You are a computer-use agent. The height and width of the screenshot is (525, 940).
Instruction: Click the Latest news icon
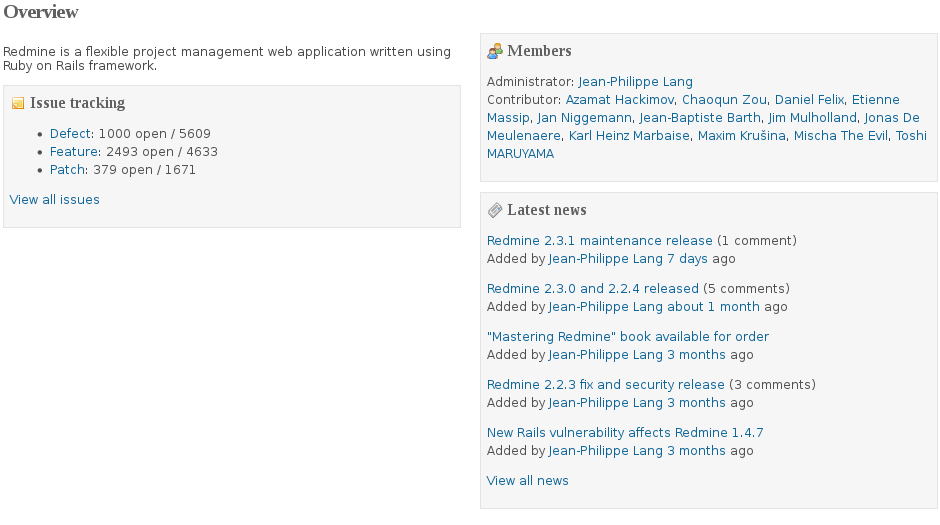(x=494, y=210)
